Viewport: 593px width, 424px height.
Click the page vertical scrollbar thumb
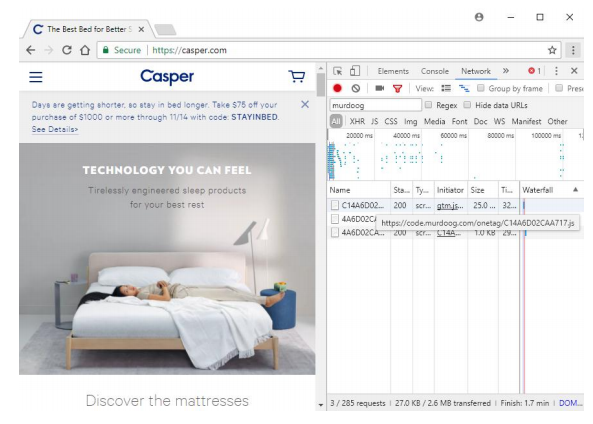click(x=321, y=85)
